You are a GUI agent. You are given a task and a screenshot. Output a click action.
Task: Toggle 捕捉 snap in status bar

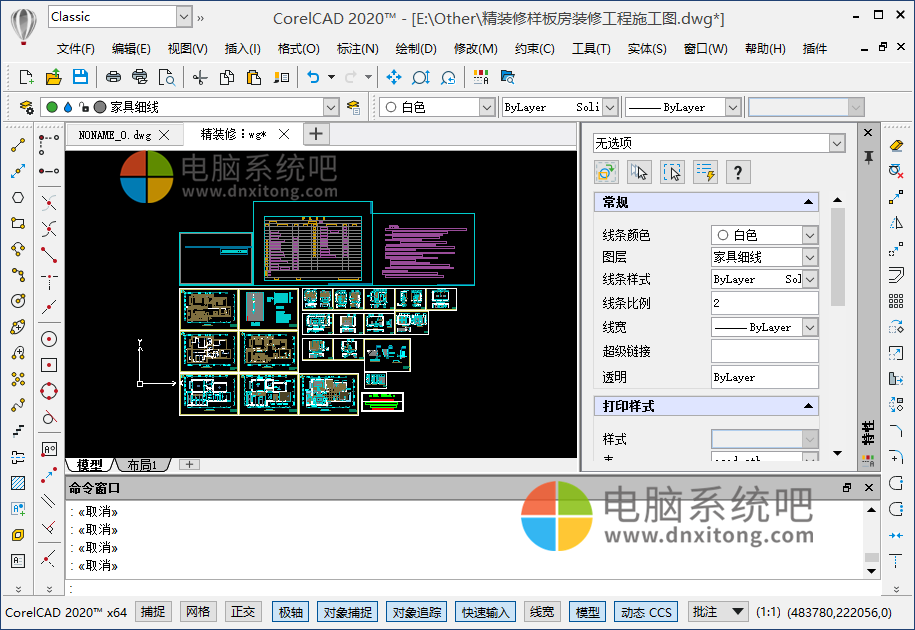pyautogui.click(x=153, y=612)
